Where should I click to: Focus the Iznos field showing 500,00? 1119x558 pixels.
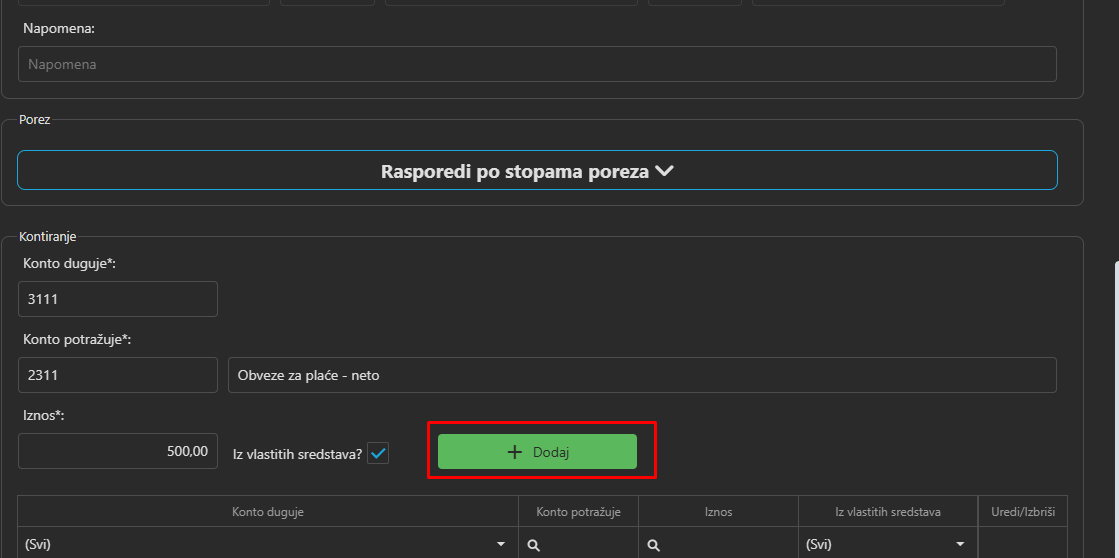click(118, 451)
